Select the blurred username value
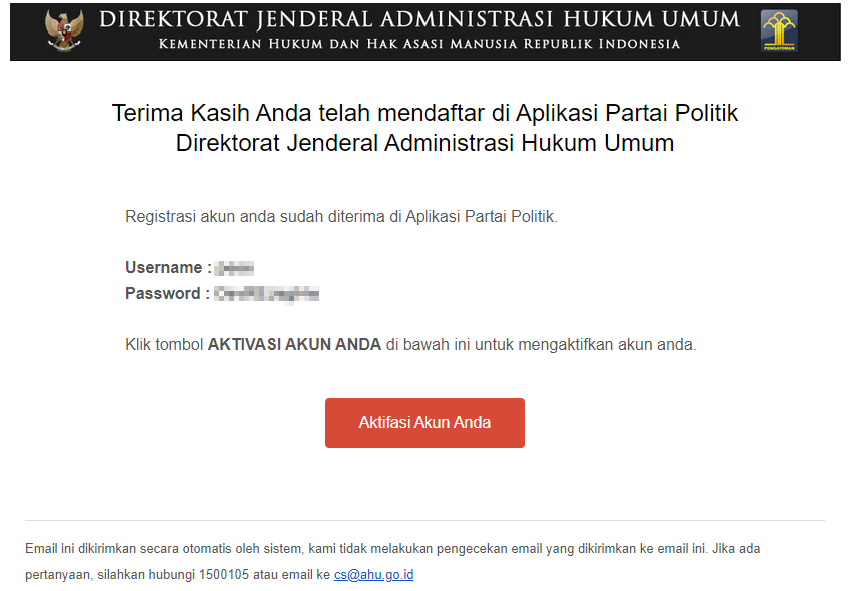This screenshot has height=591, width=852. click(x=234, y=268)
